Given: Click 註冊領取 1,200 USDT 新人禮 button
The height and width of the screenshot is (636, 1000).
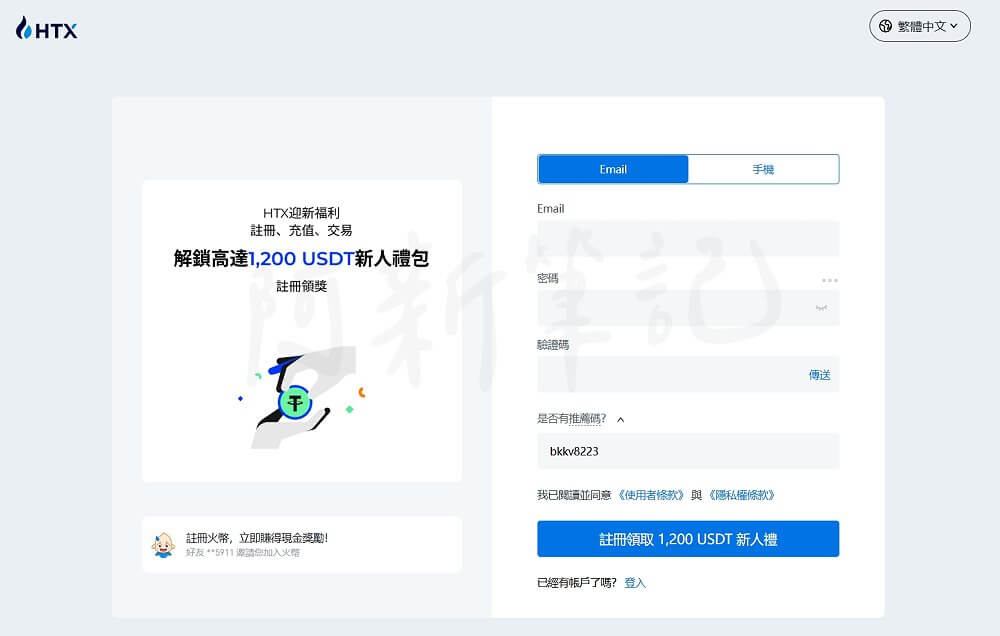Looking at the screenshot, I should pos(688,539).
